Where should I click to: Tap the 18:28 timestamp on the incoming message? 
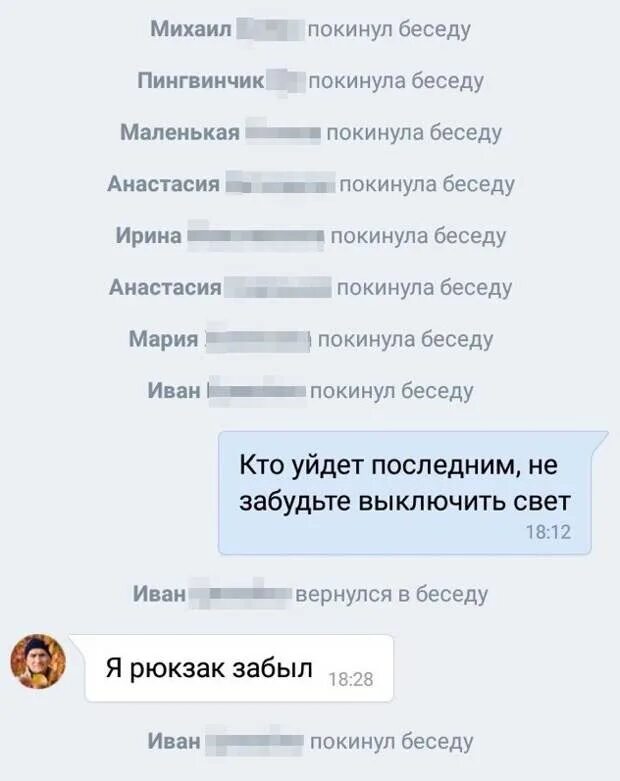click(351, 679)
